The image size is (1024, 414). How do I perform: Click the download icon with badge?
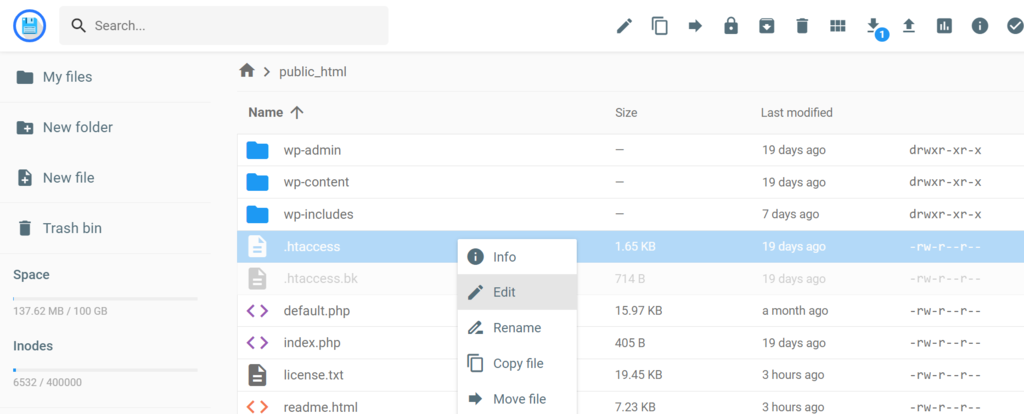tap(873, 25)
